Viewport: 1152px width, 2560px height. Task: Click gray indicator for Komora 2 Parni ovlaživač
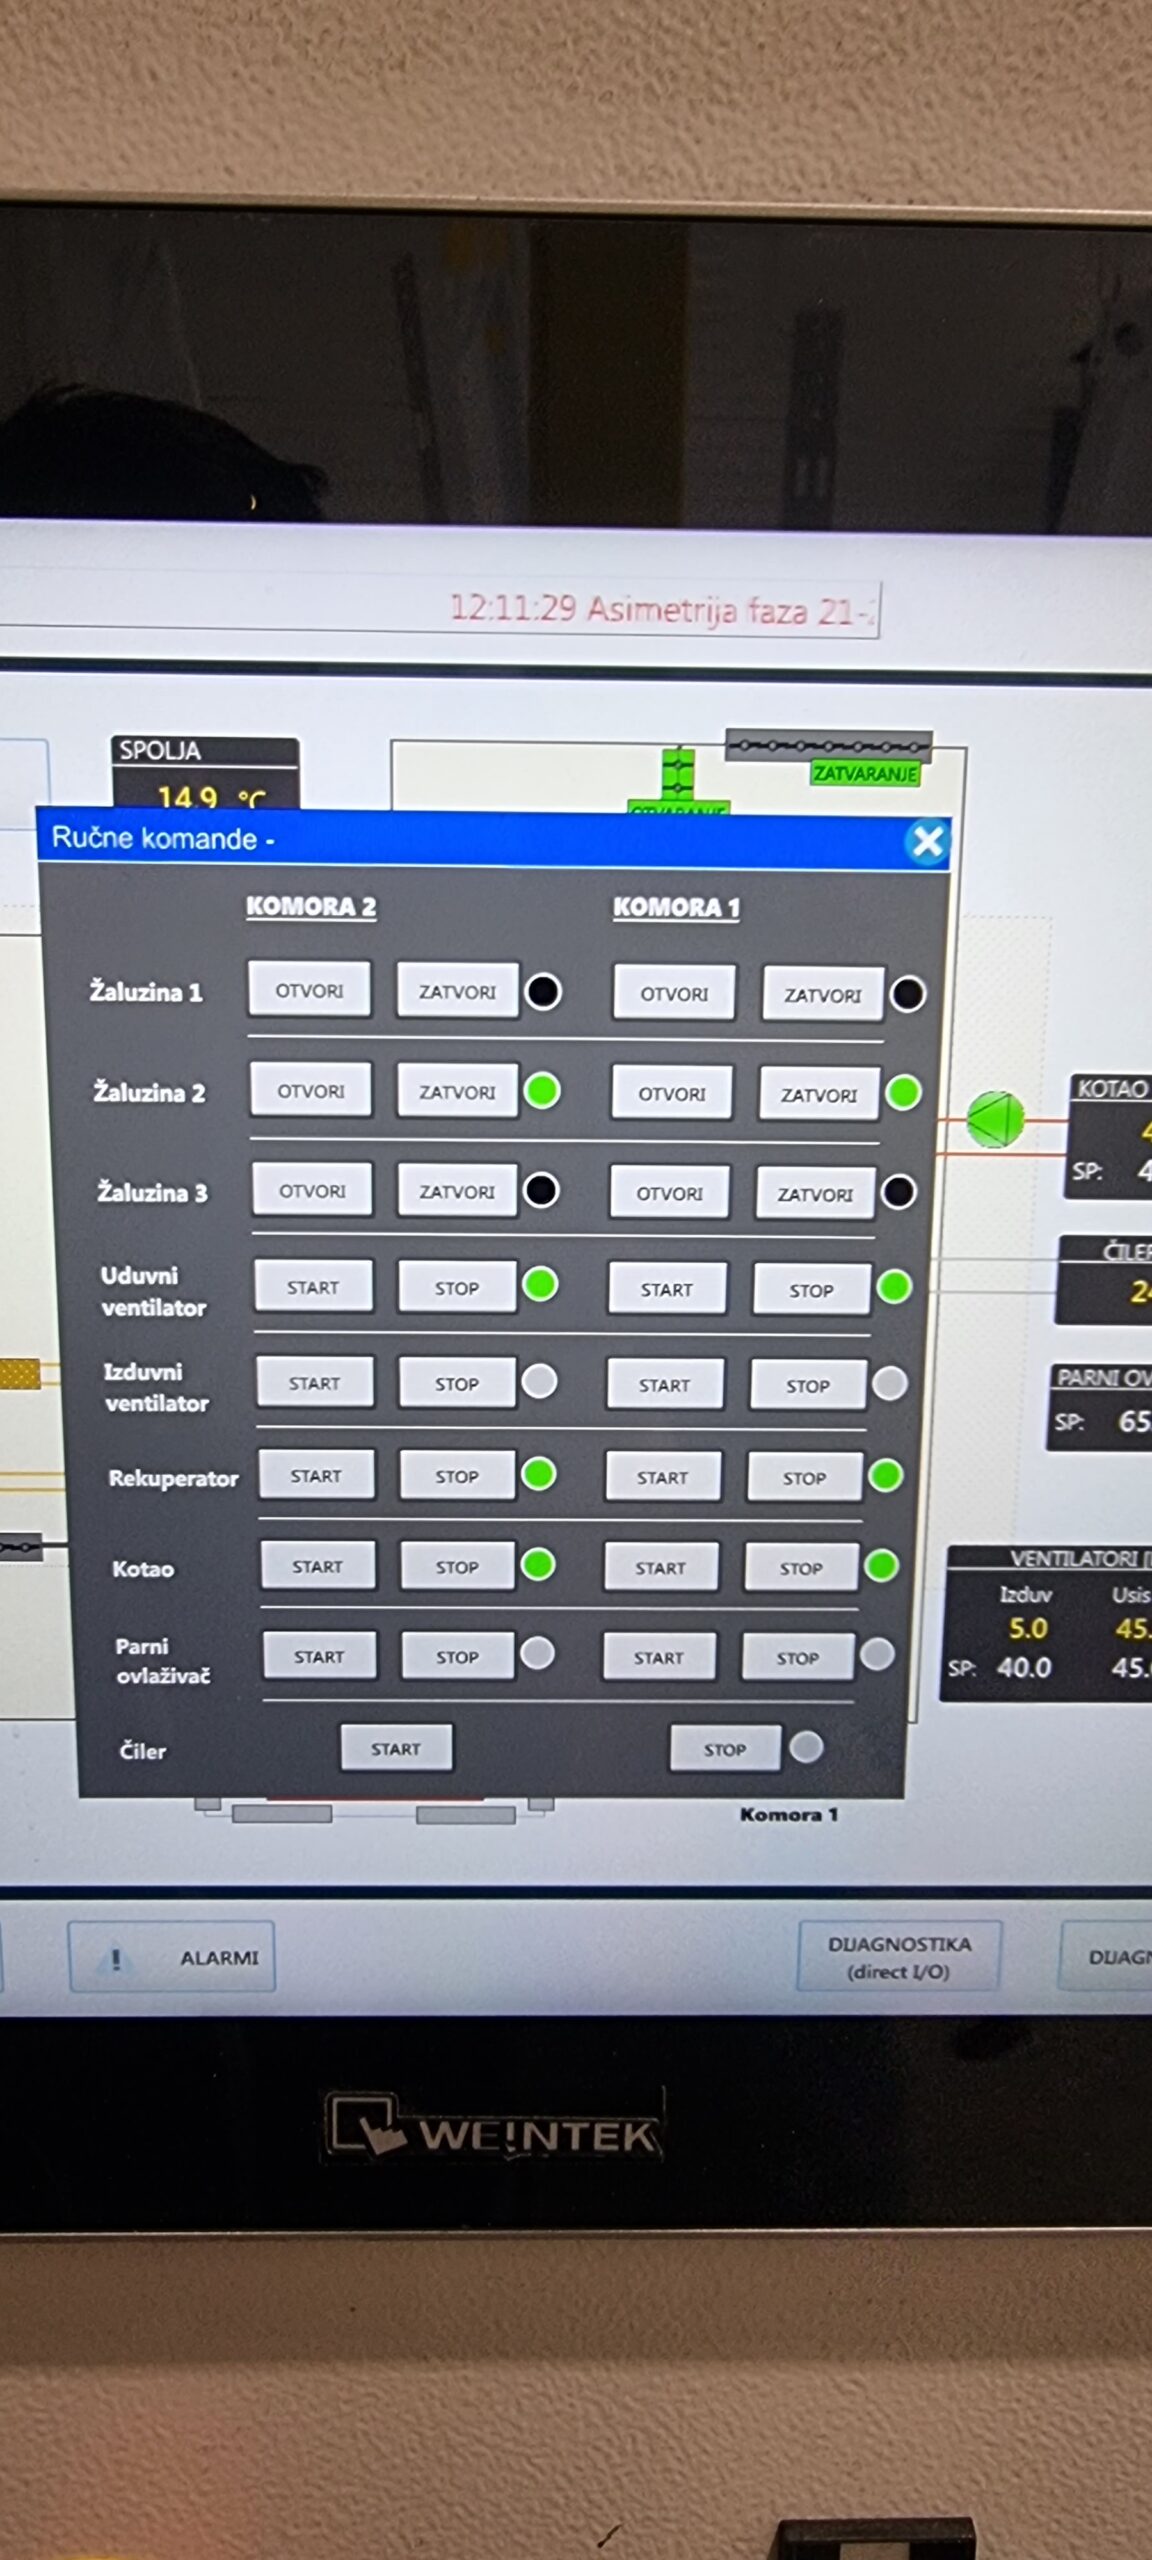tap(538, 1653)
